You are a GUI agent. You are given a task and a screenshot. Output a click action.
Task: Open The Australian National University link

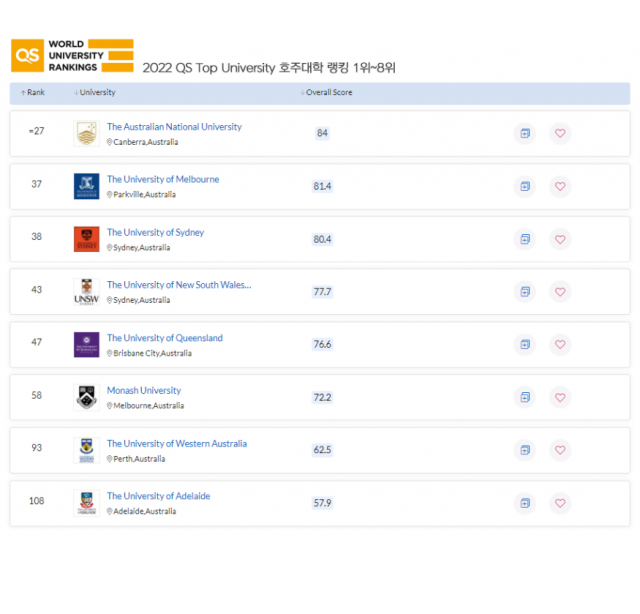point(174,127)
